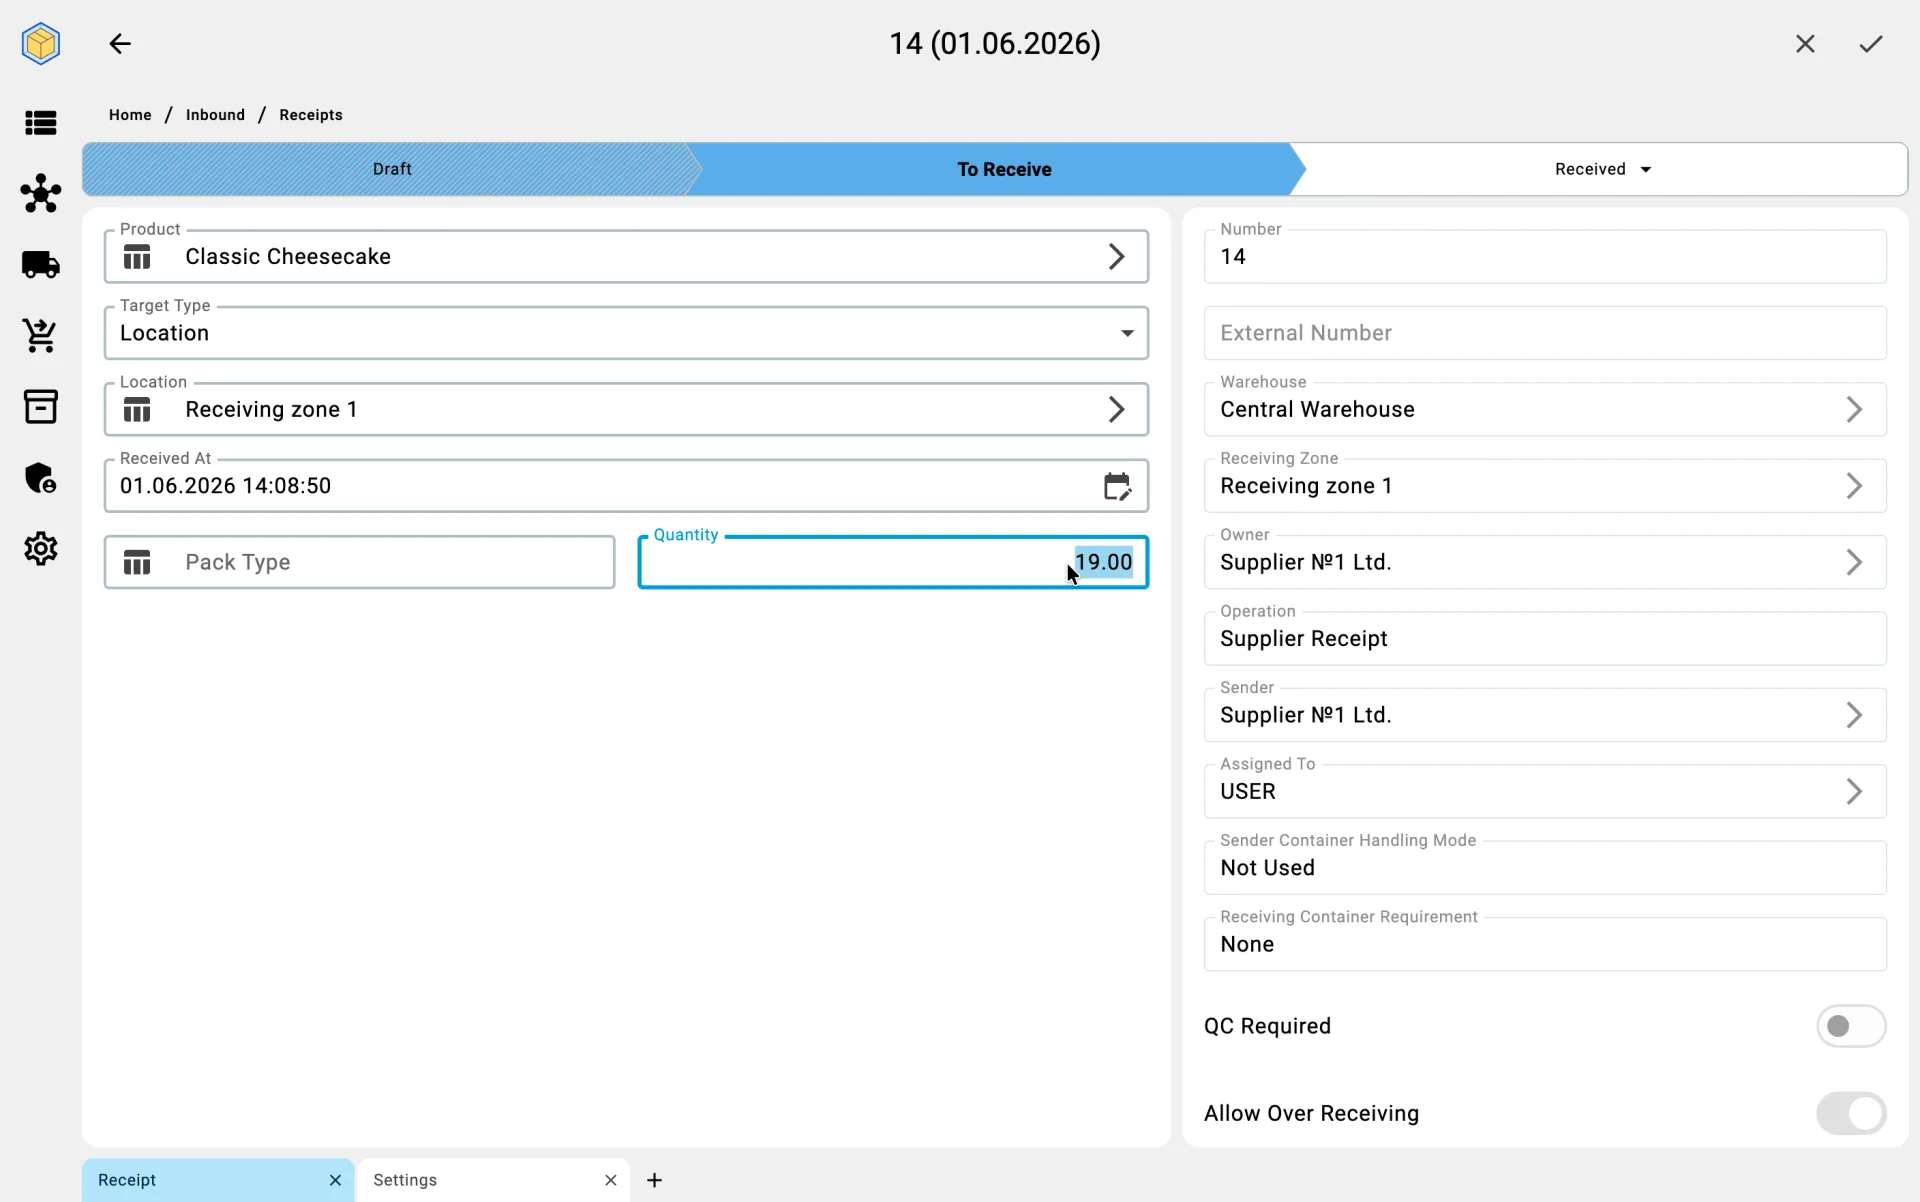Viewport: 1920px width, 1202px height.
Task: Toggle the Allow Over Receiving switch
Action: pos(1851,1113)
